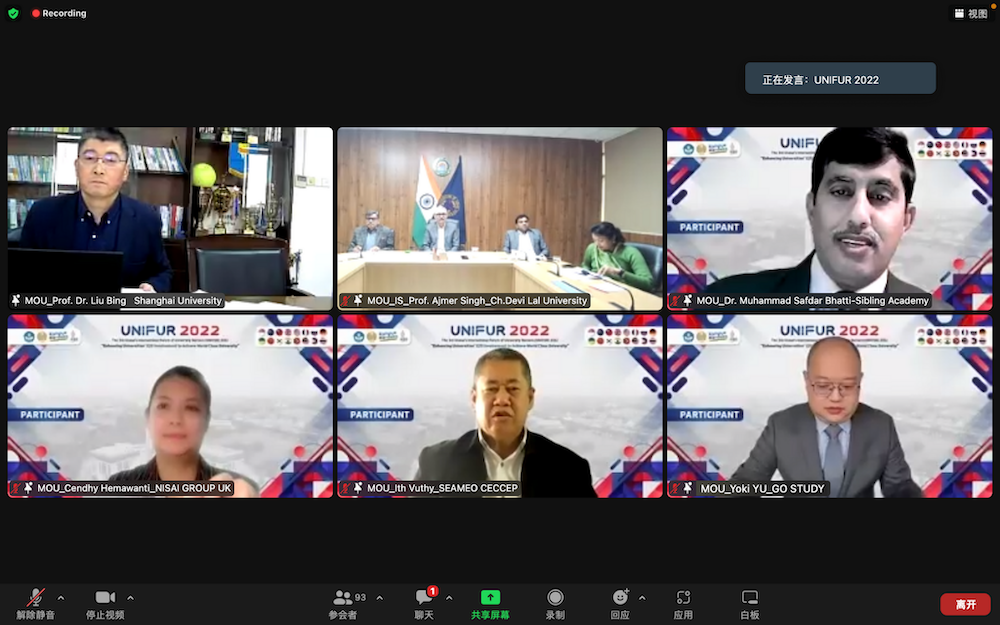The image size is (1000, 625).
Task: Select Liu Bing's video tile with bookshelf
Action: [x=170, y=219]
